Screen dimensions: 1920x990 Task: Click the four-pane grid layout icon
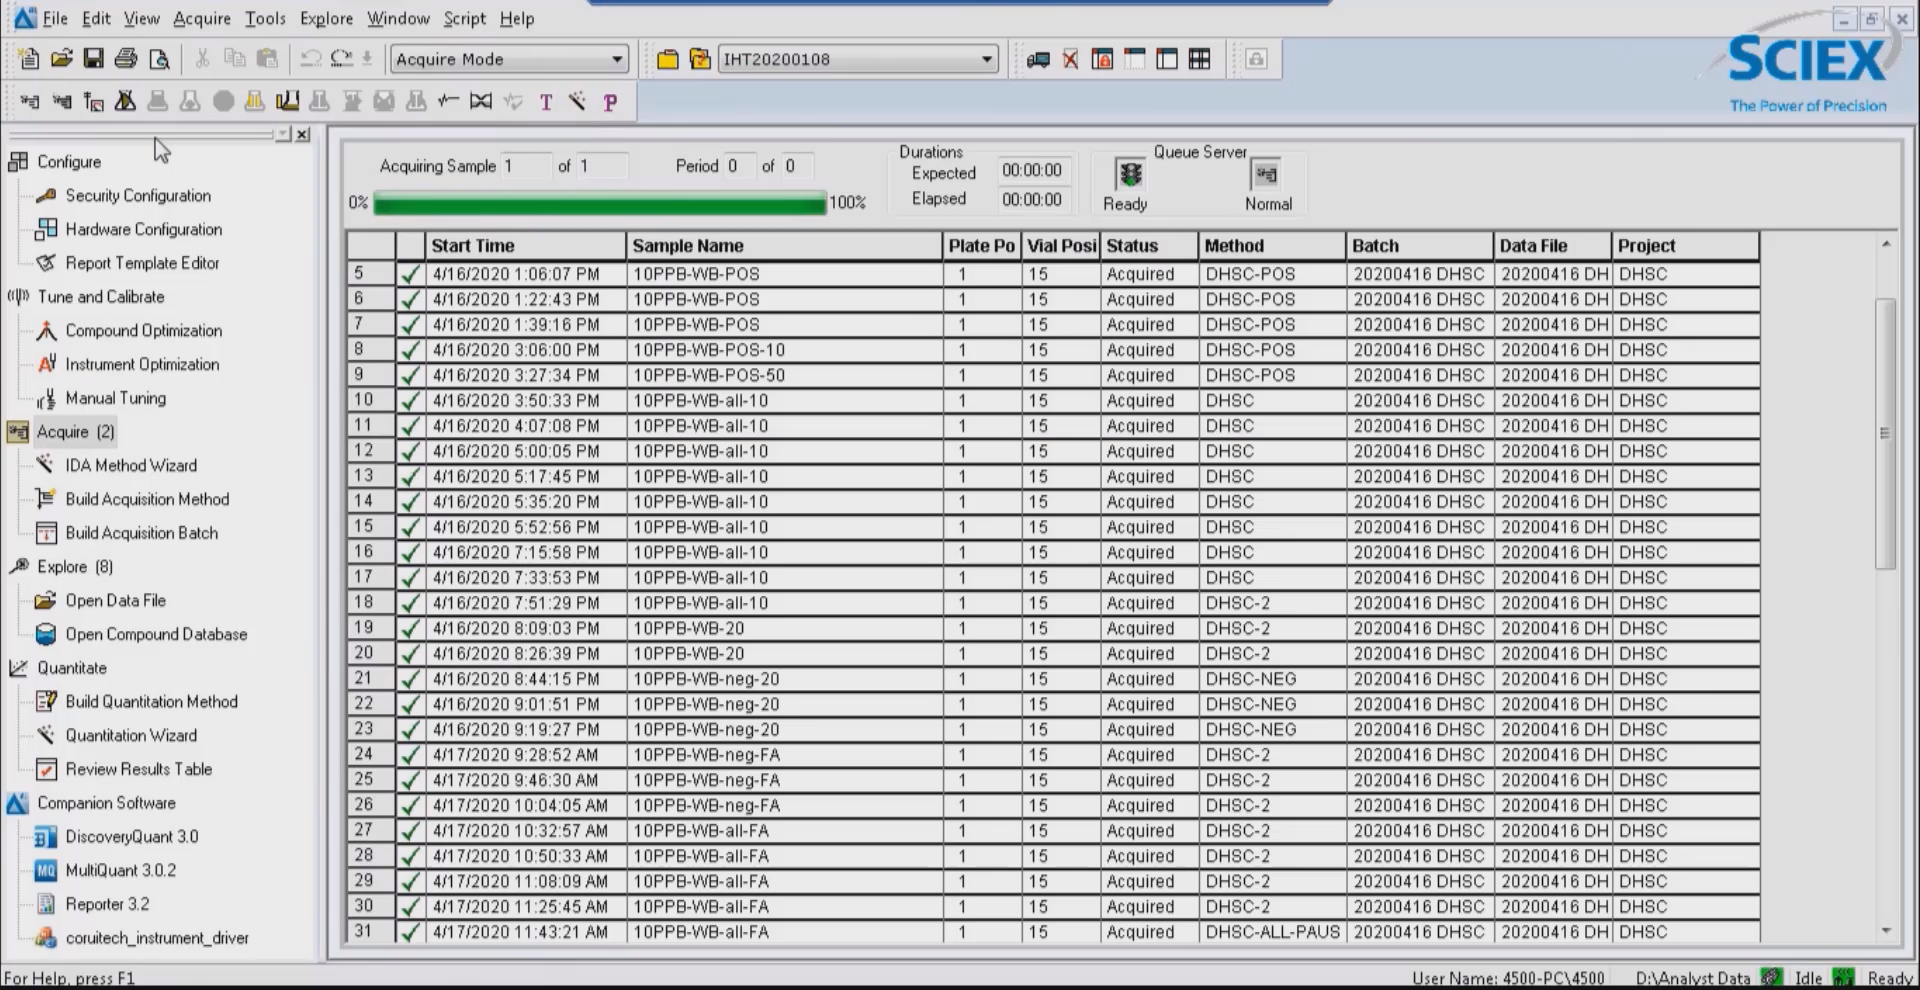(x=1199, y=60)
